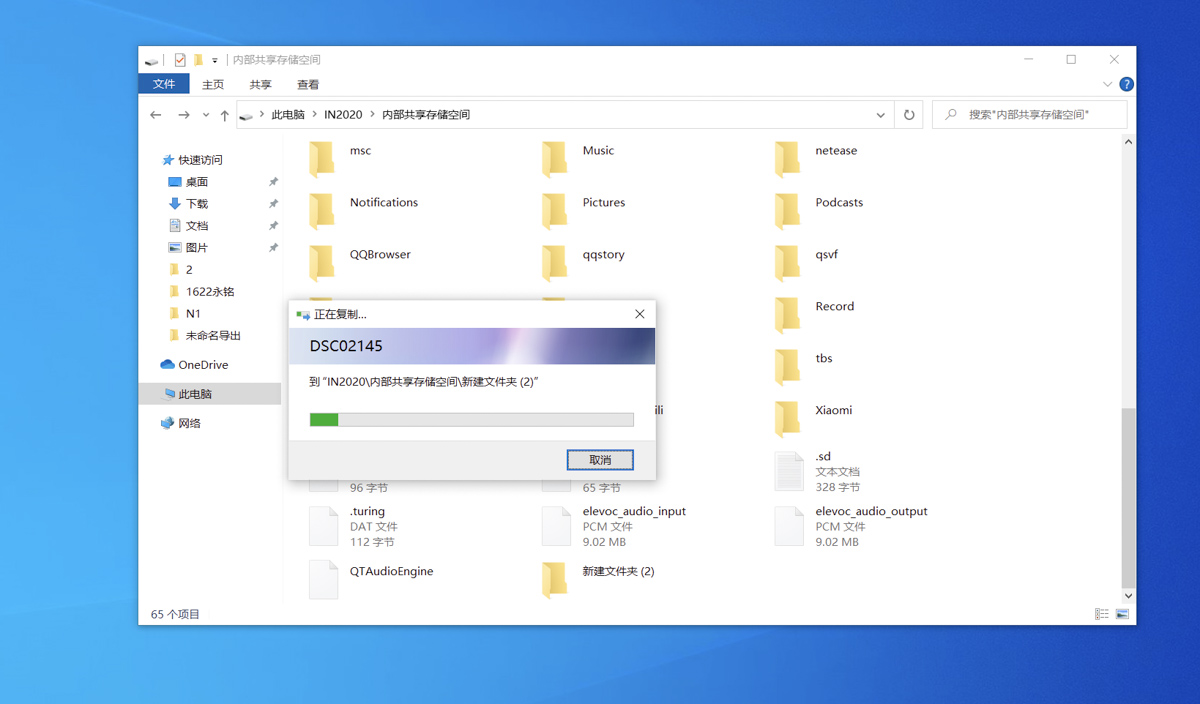Screen dimensions: 1200x704
Task: Open Customize Quick Access Toolbar dropdown
Action: coord(215,61)
